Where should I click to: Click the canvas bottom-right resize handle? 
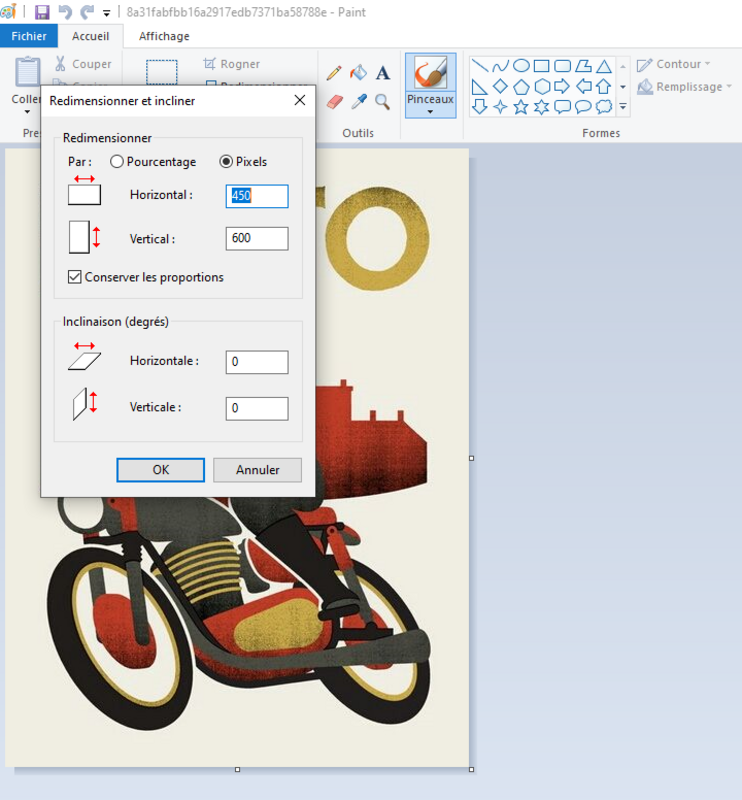[x=472, y=769]
